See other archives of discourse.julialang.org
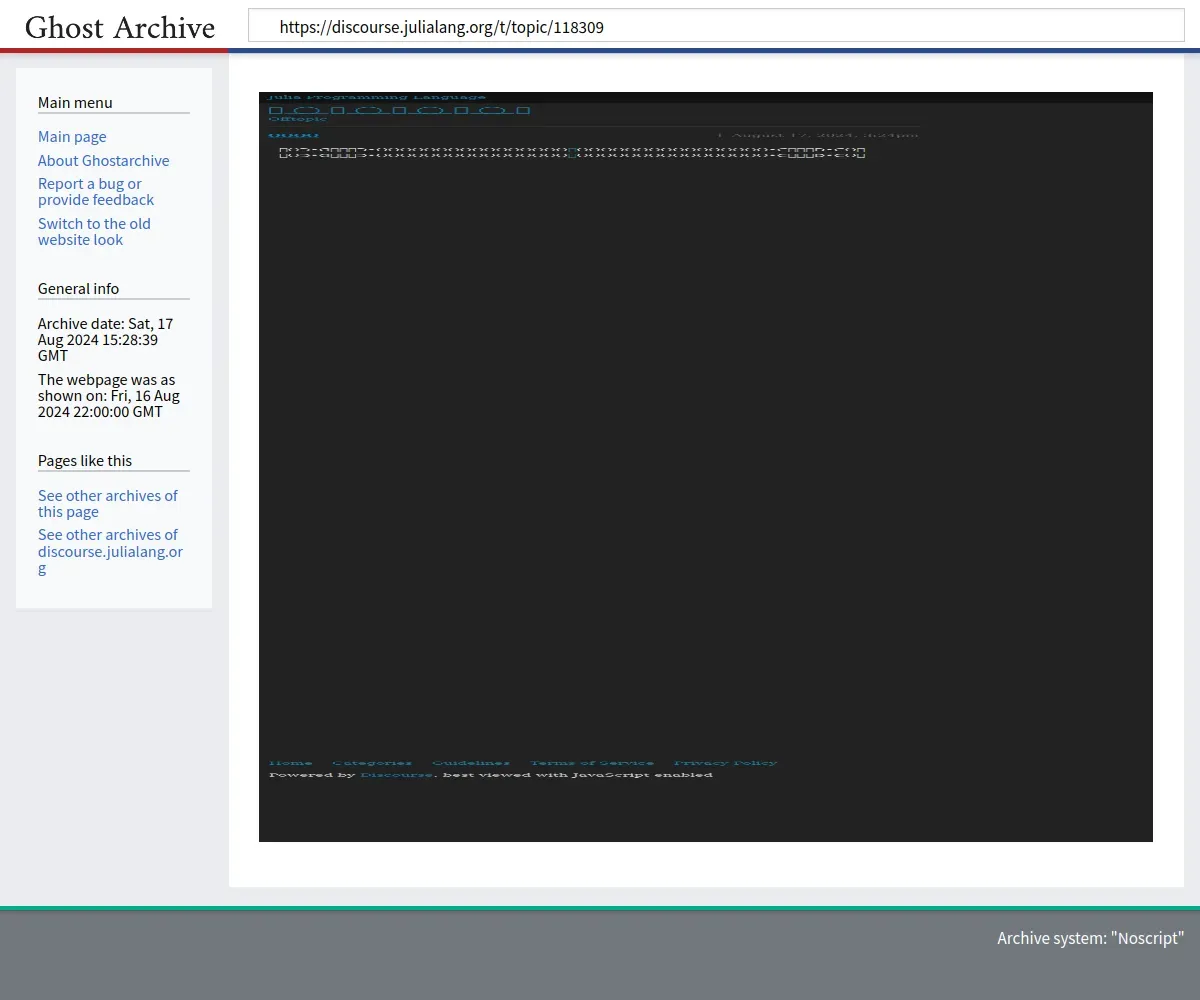This screenshot has height=1000, width=1200. (110, 551)
